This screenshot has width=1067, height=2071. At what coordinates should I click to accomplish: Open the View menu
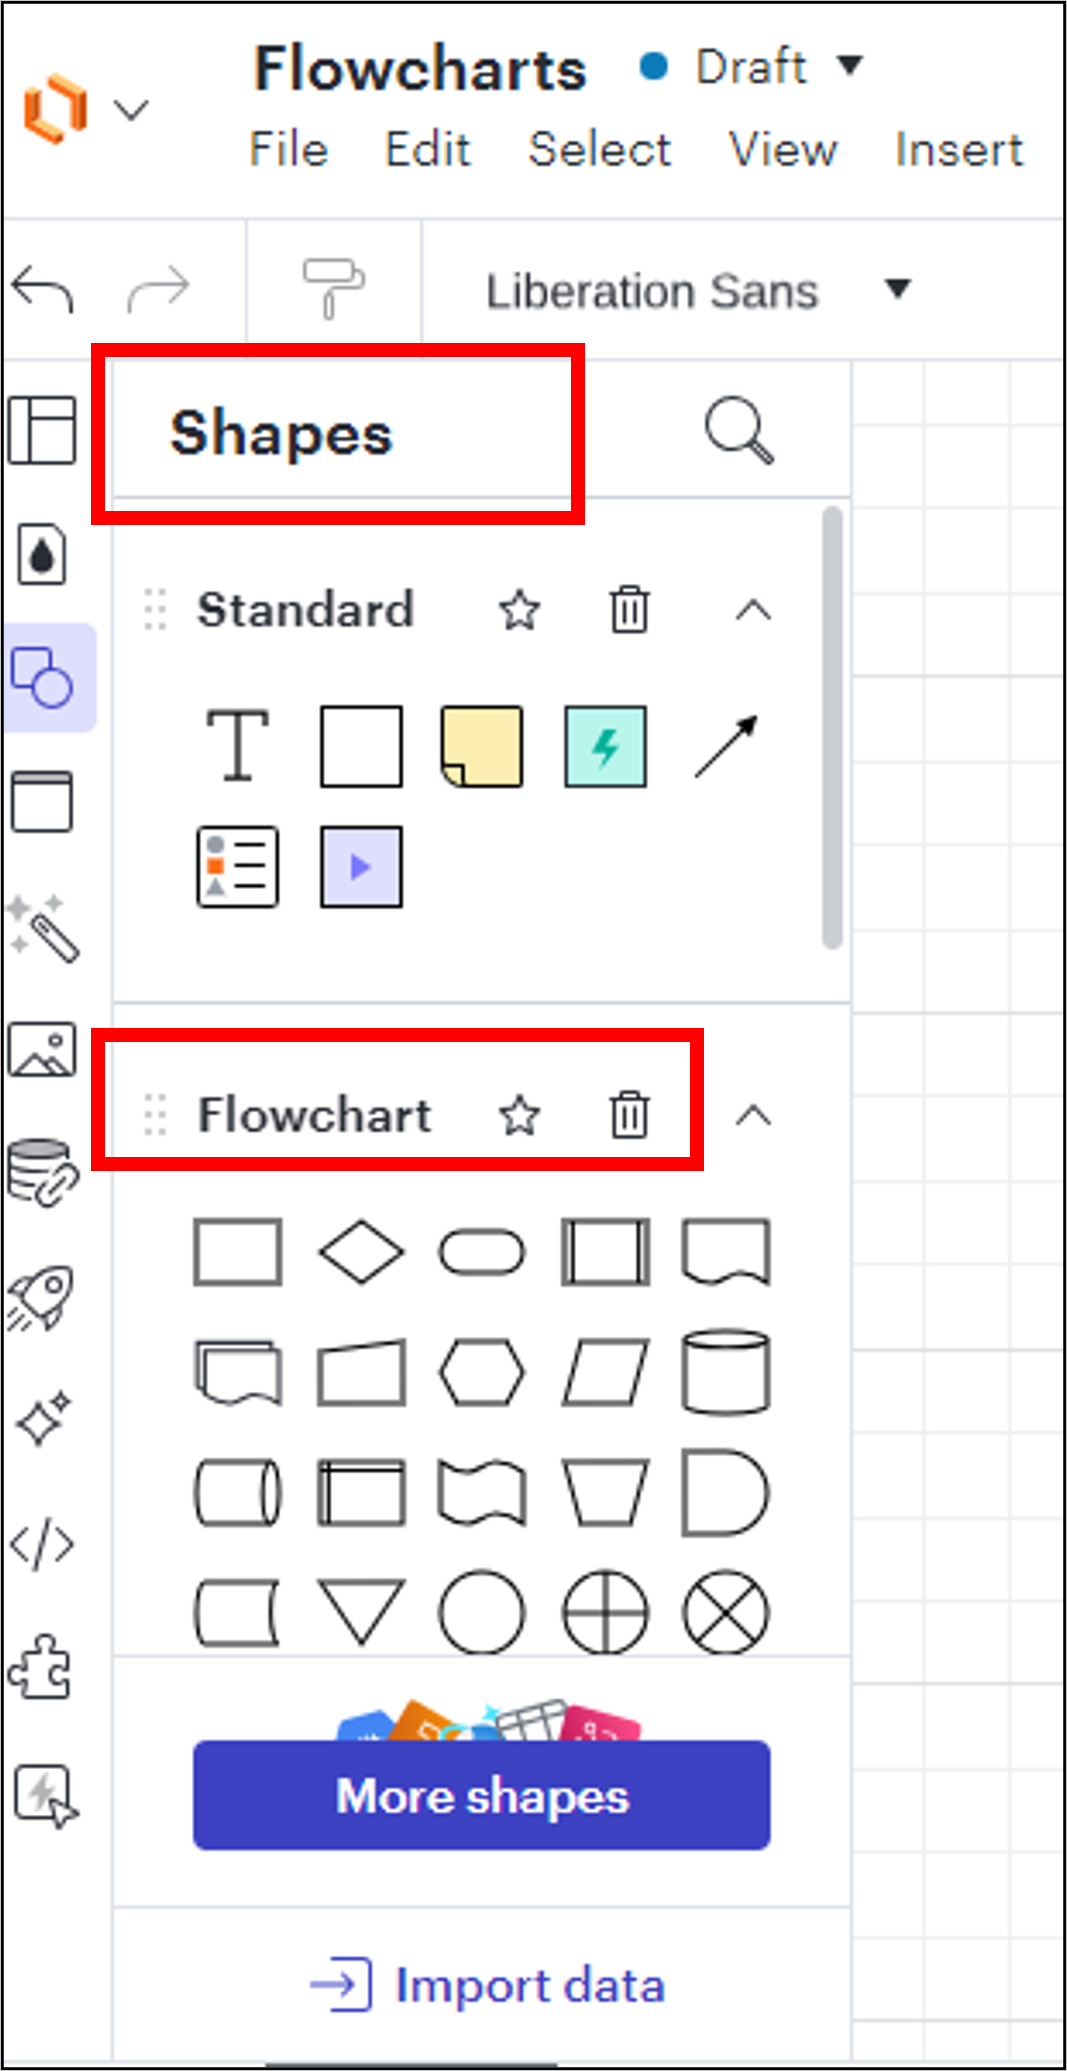pos(783,150)
